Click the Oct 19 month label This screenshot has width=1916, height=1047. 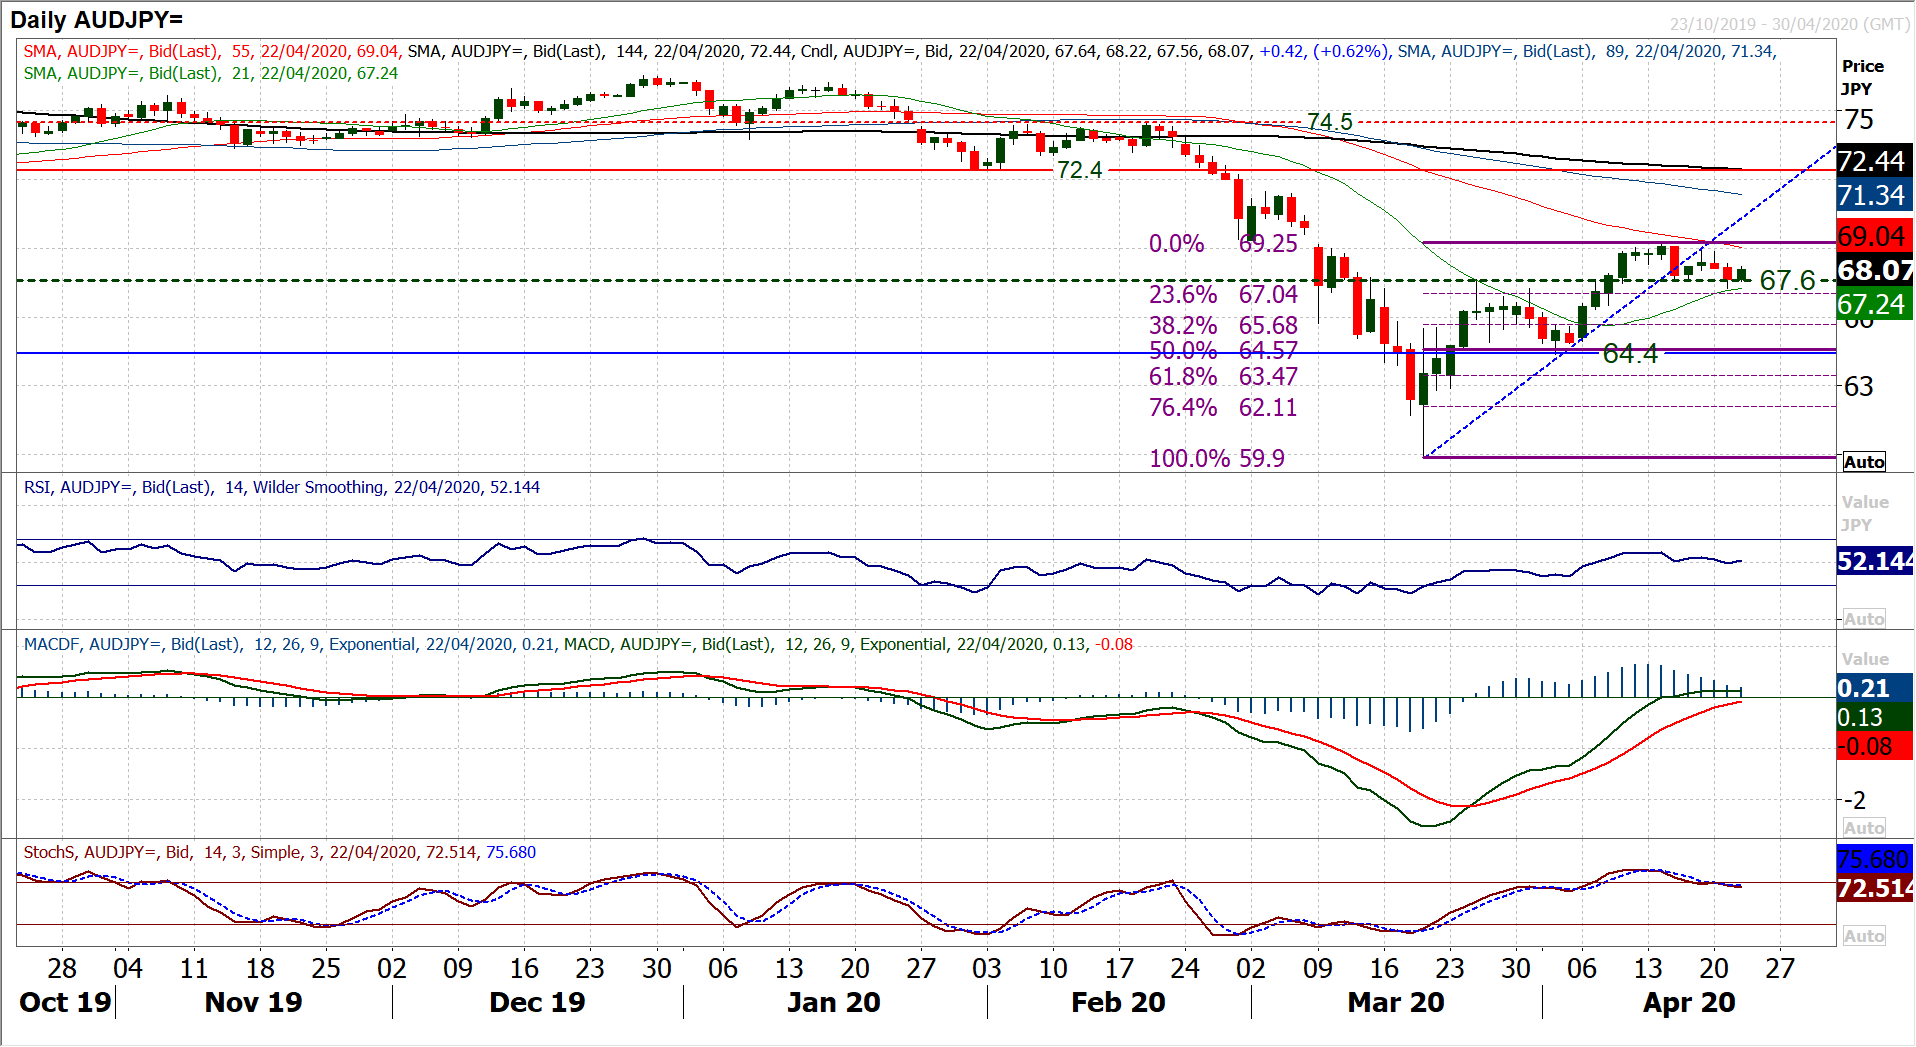(65, 1002)
